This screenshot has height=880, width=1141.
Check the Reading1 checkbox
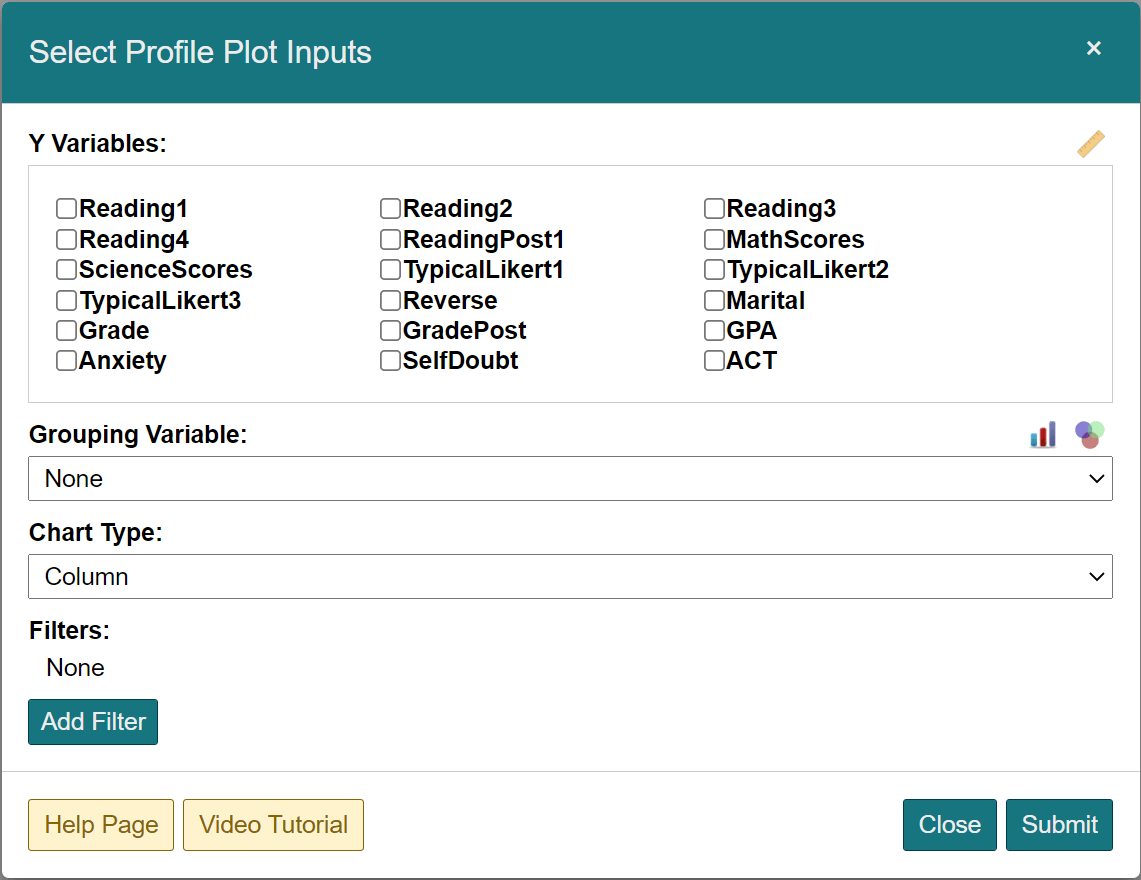click(x=67, y=209)
